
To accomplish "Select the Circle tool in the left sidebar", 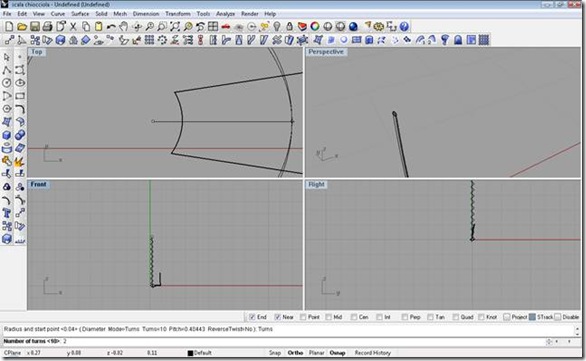I will pos(6,83).
